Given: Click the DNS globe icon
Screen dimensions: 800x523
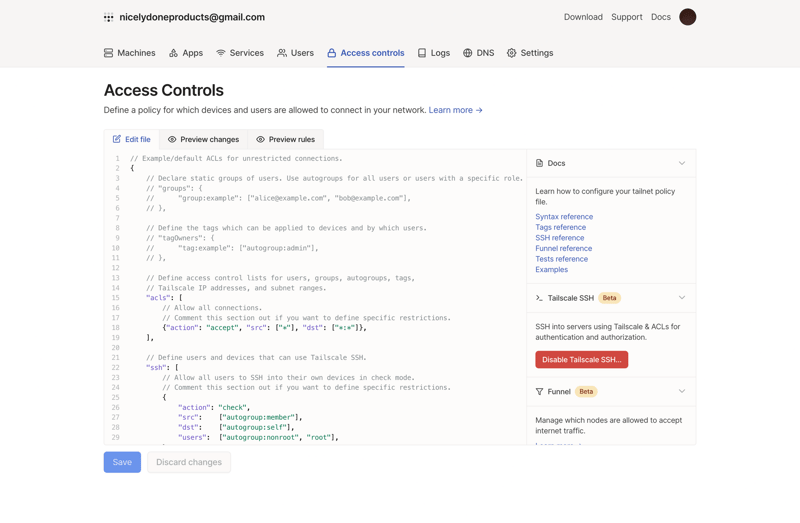Looking at the screenshot, I should click(467, 53).
